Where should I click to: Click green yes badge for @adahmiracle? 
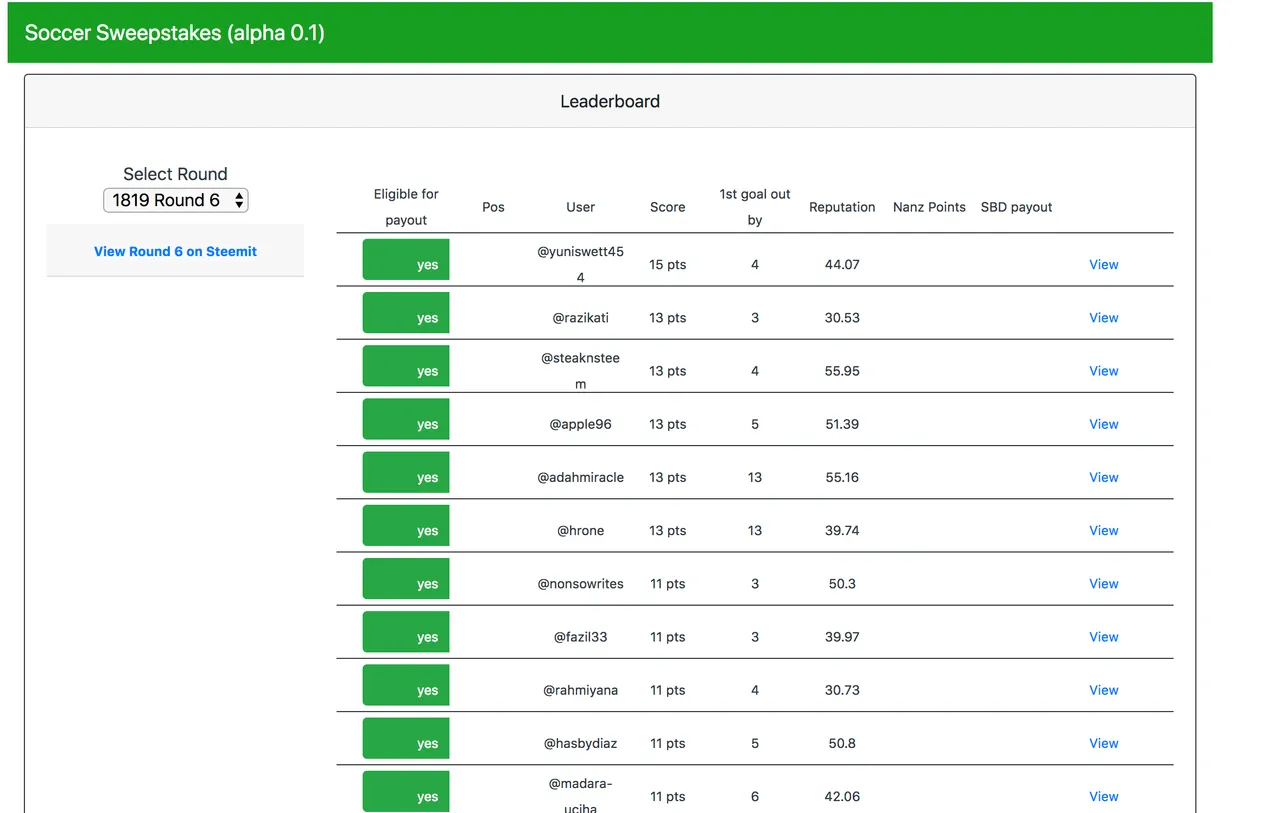point(406,472)
